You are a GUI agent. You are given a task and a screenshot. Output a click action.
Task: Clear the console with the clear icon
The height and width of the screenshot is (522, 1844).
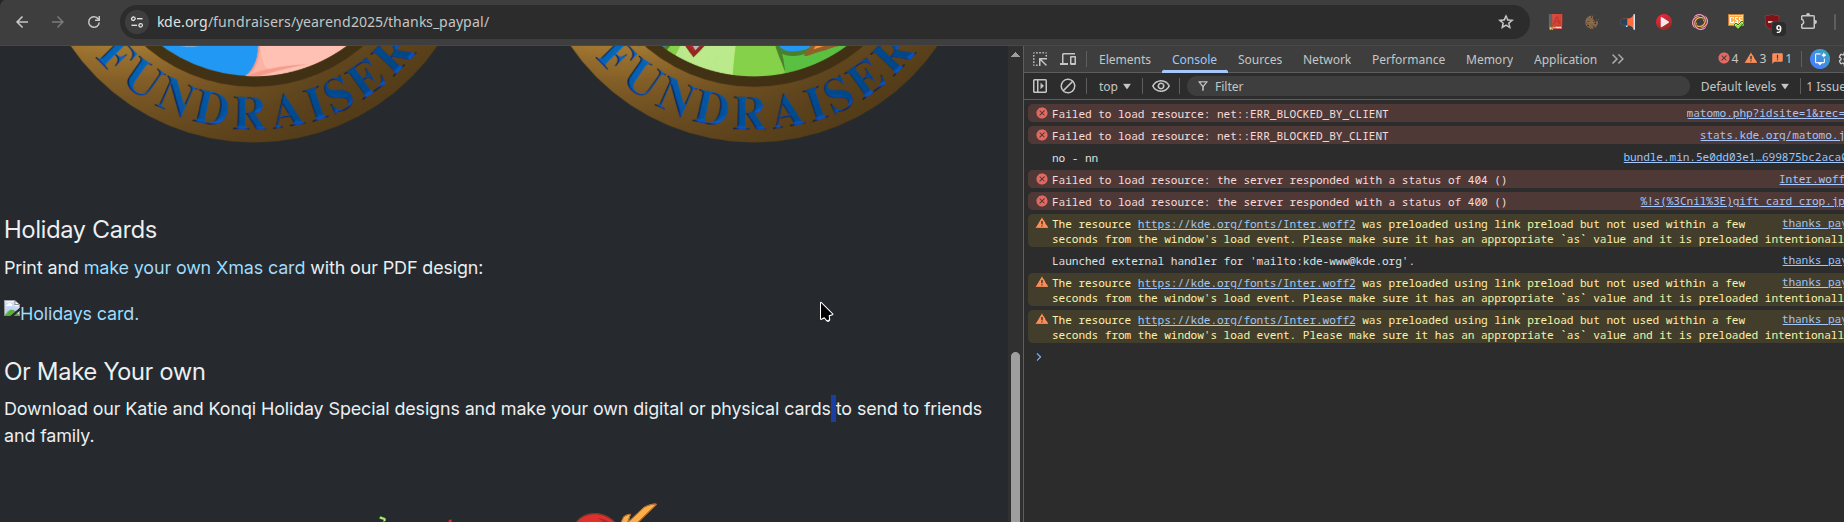pyautogui.click(x=1068, y=87)
